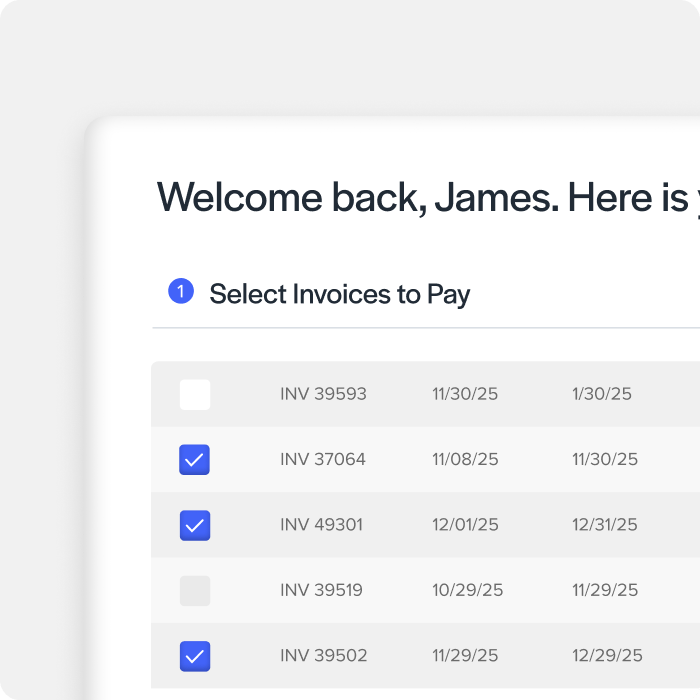This screenshot has height=700, width=700.
Task: Click due date 11/29/25 in INV 39519 row
Action: click(605, 590)
